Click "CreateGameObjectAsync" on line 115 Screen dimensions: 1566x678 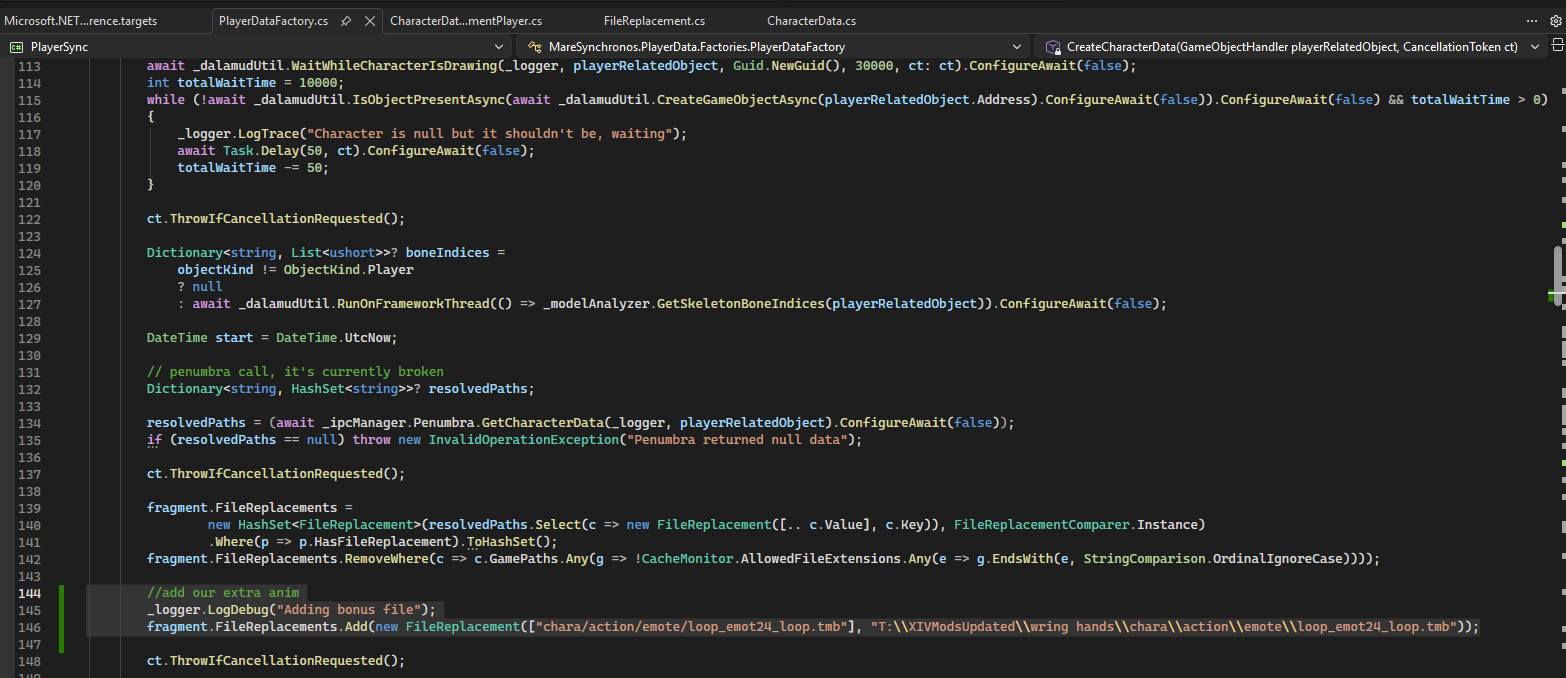pyautogui.click(x=737, y=100)
